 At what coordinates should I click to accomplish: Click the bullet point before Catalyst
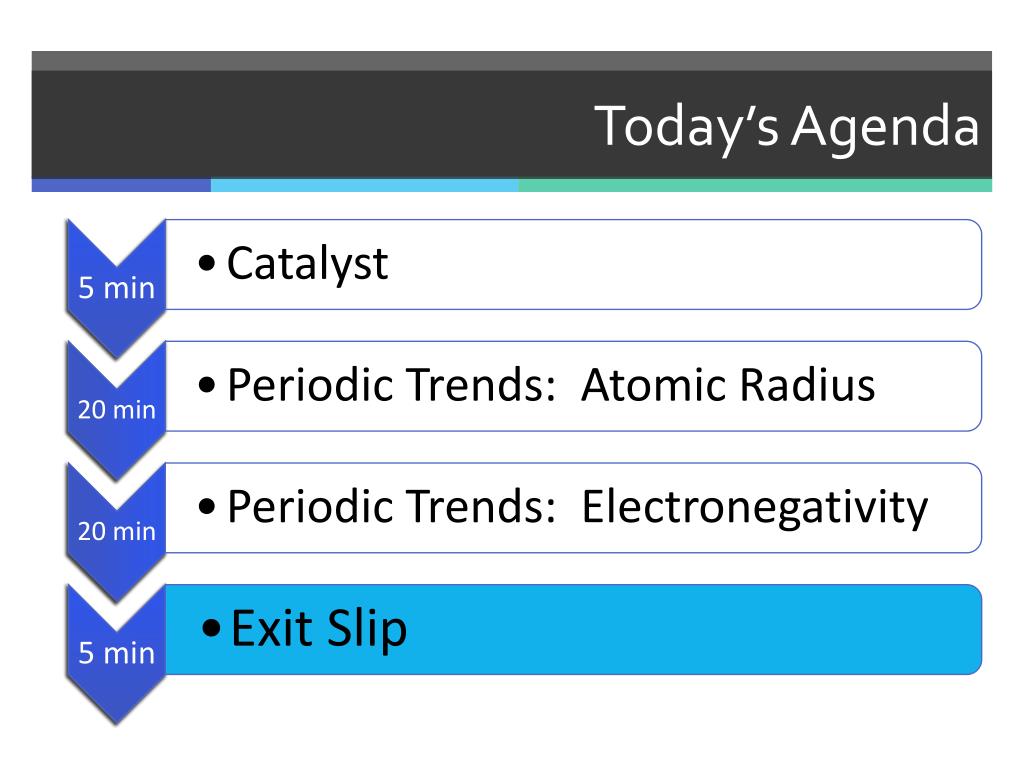[x=207, y=264]
